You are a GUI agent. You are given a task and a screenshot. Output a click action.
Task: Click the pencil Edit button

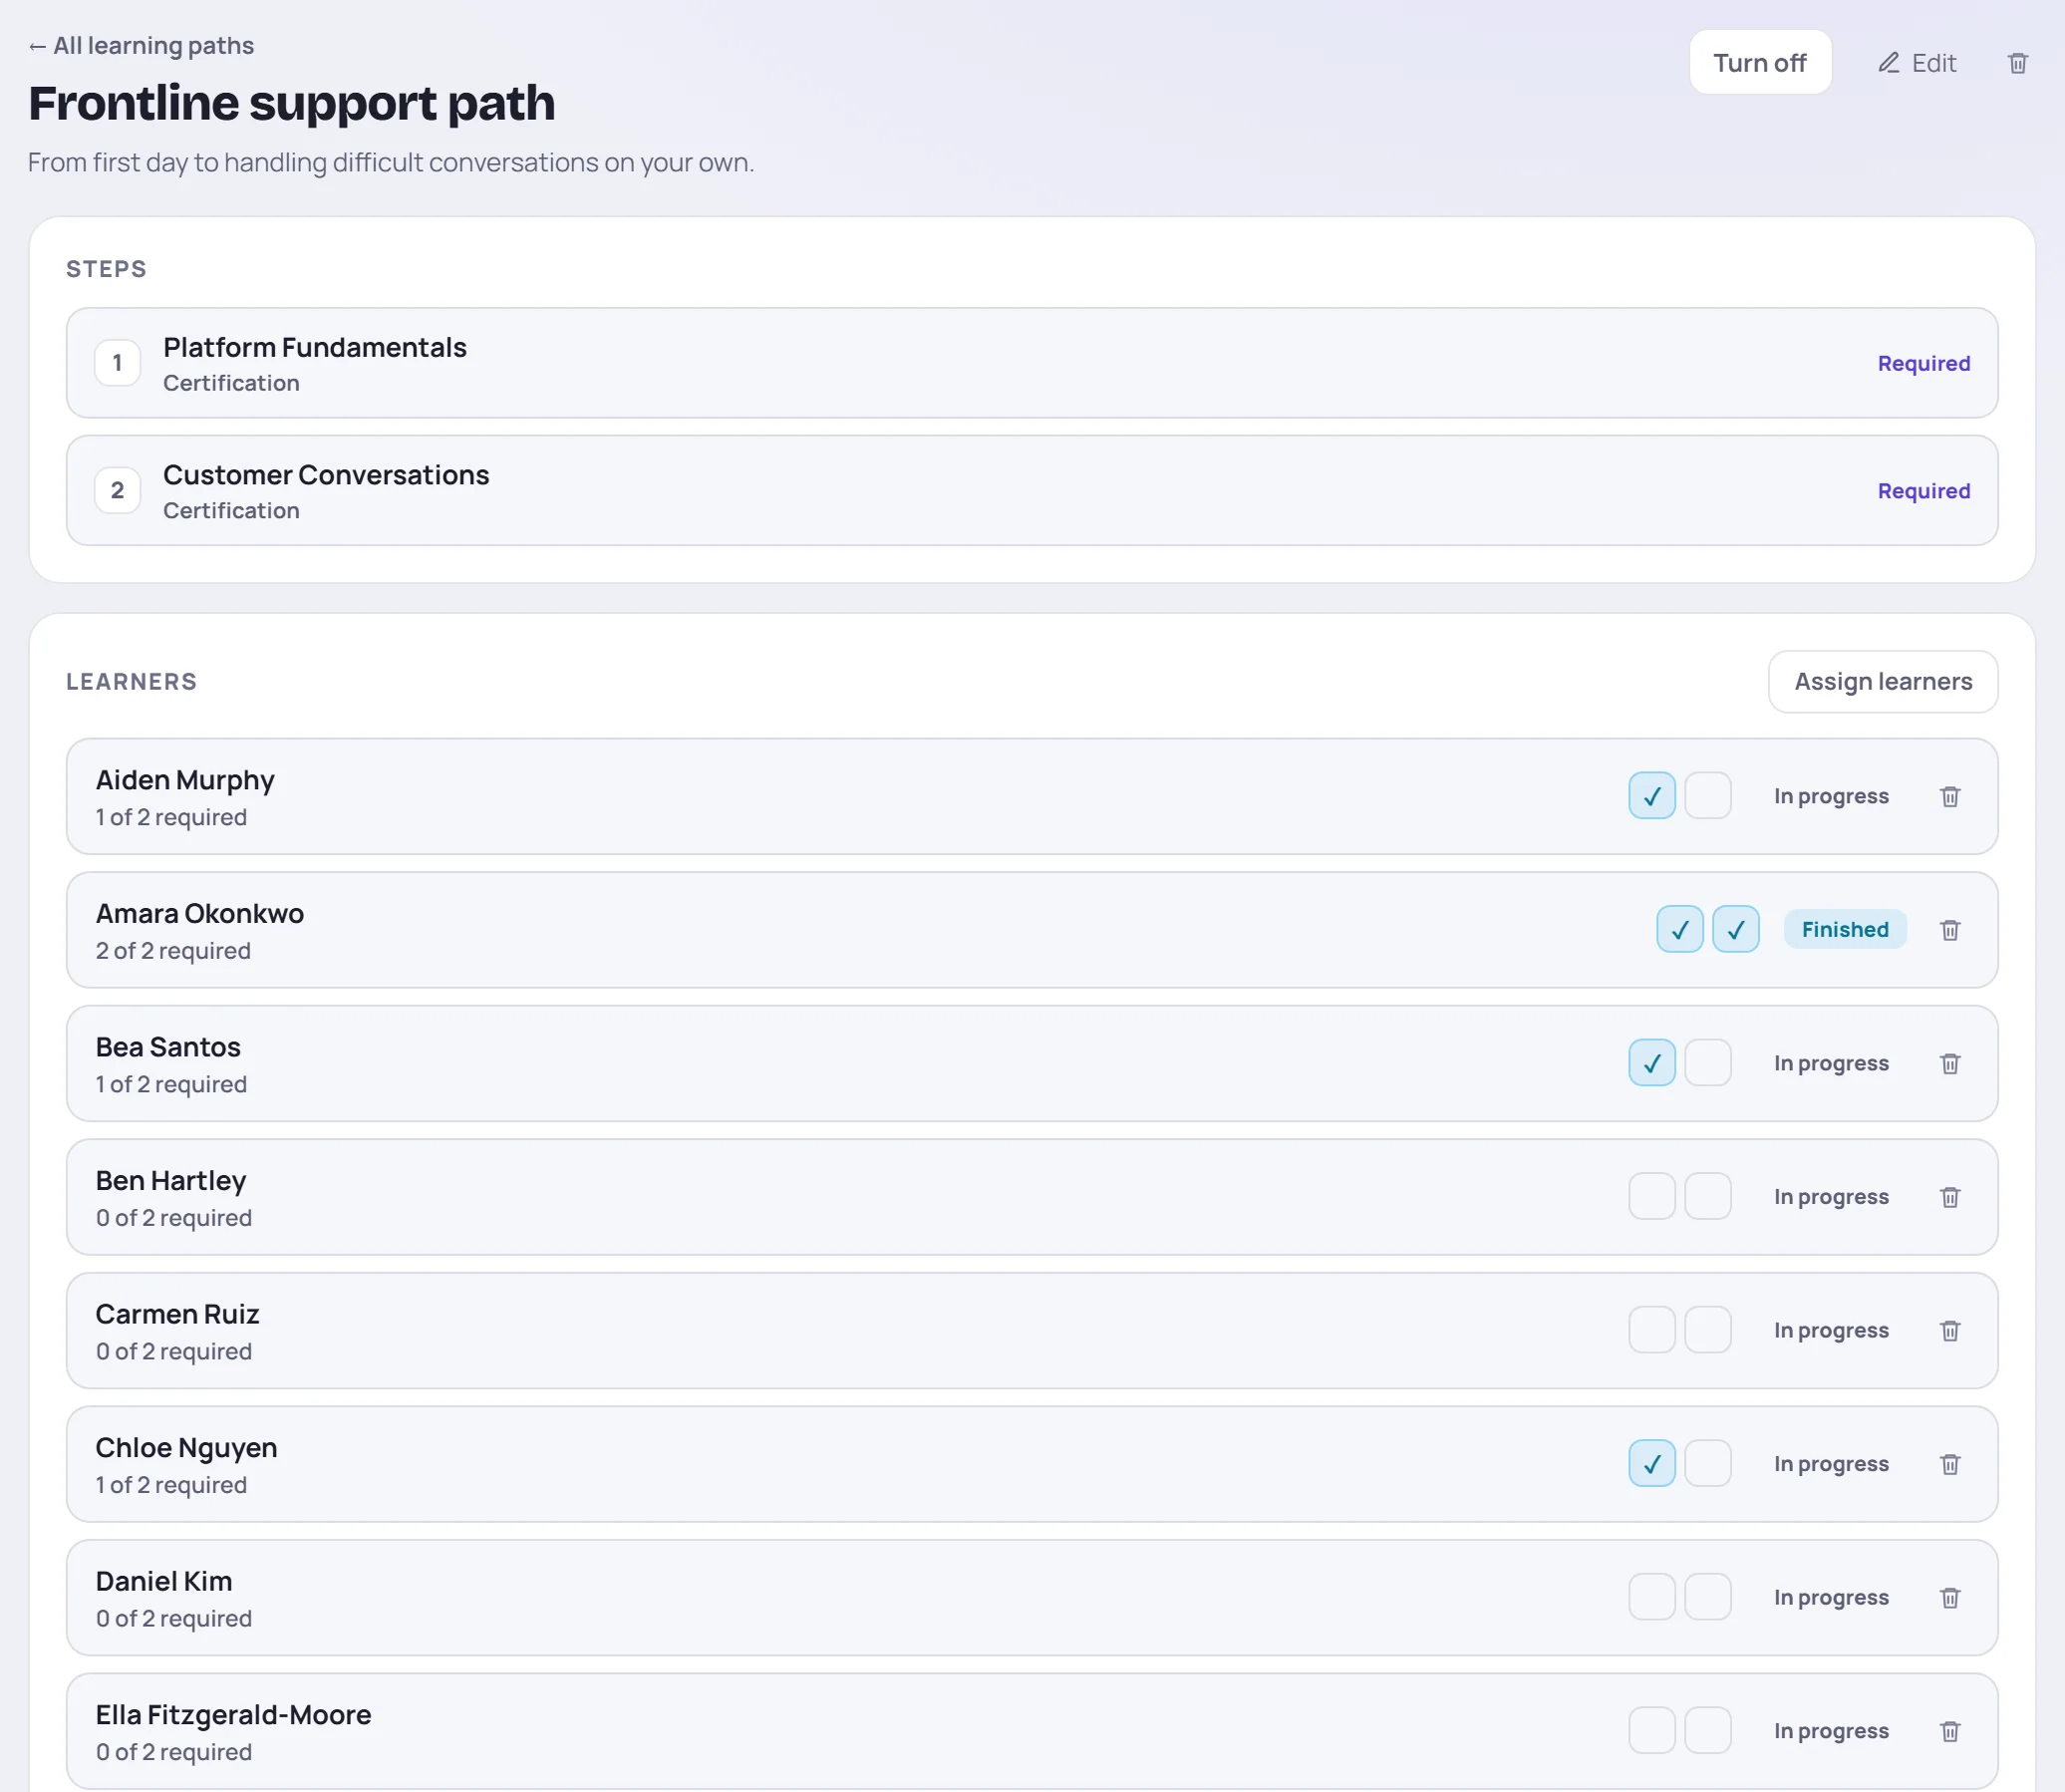tap(1916, 63)
